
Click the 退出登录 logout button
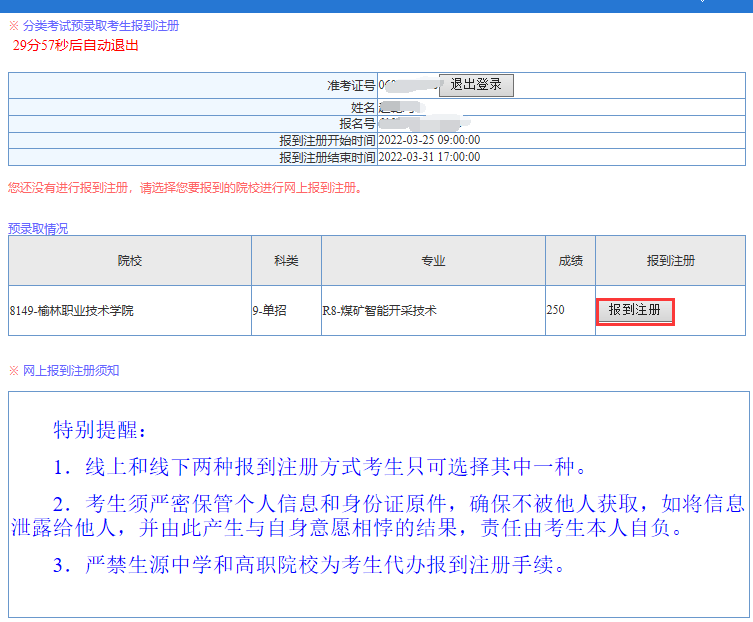[476, 85]
